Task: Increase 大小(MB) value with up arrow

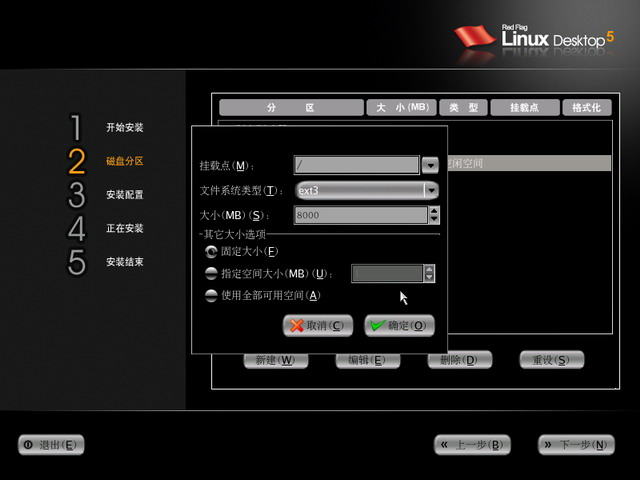Action: tap(433, 210)
